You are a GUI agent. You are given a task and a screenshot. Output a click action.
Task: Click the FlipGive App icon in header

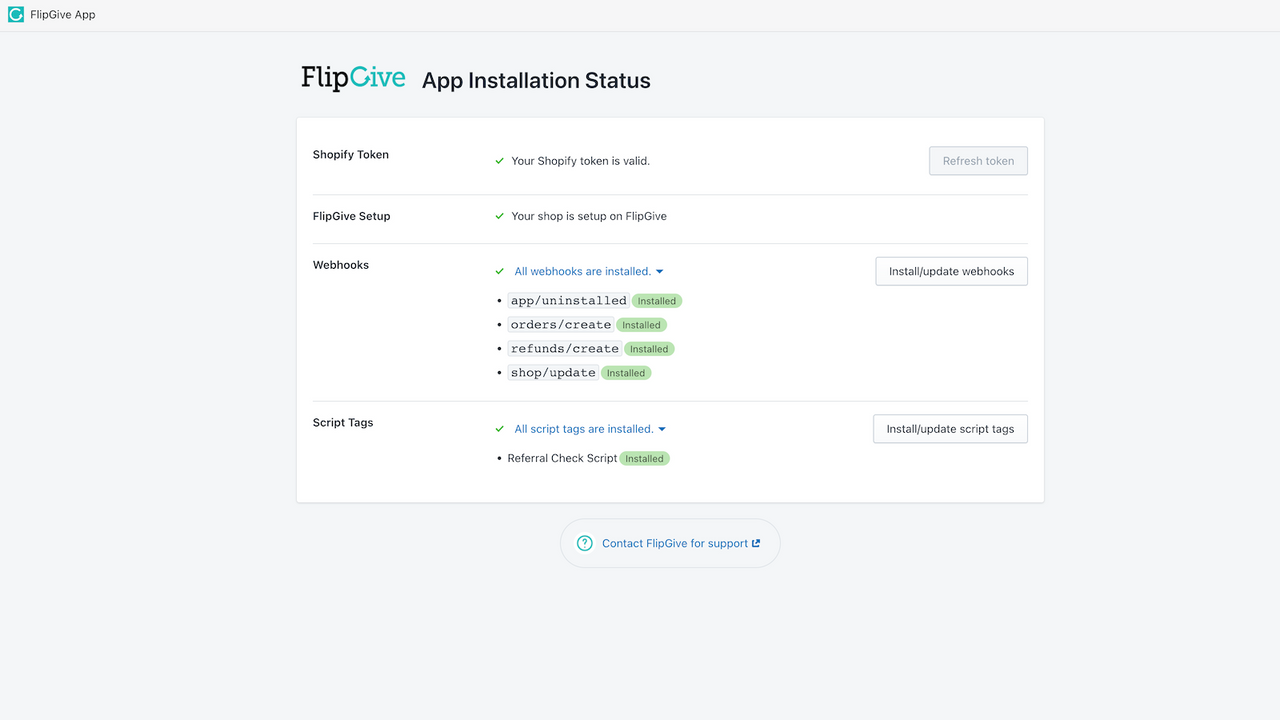pyautogui.click(x=16, y=15)
